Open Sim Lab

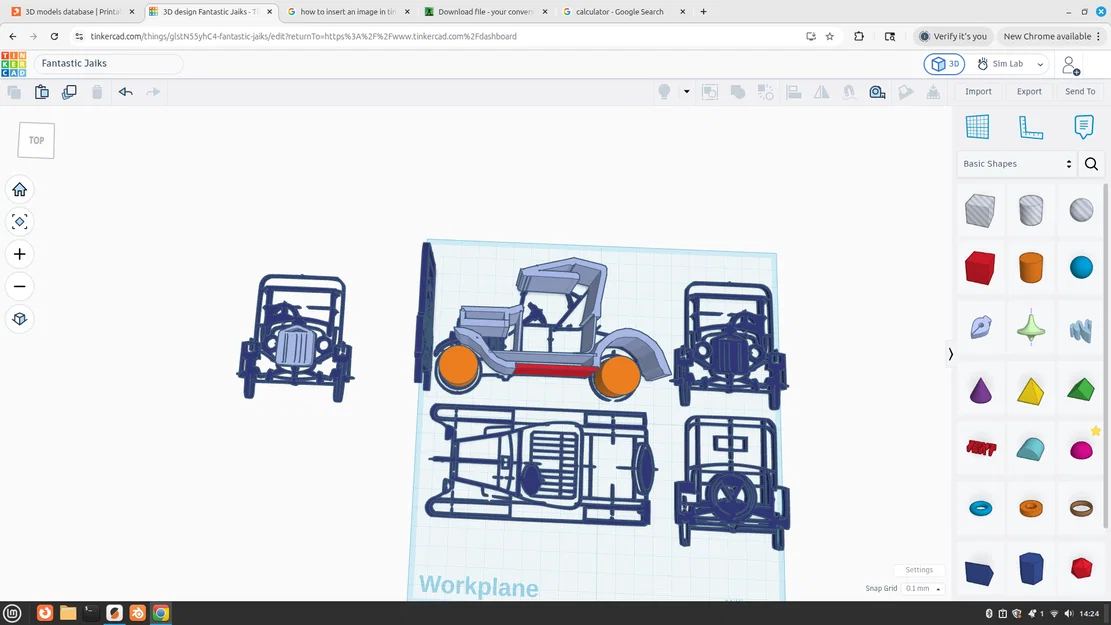(1000, 64)
